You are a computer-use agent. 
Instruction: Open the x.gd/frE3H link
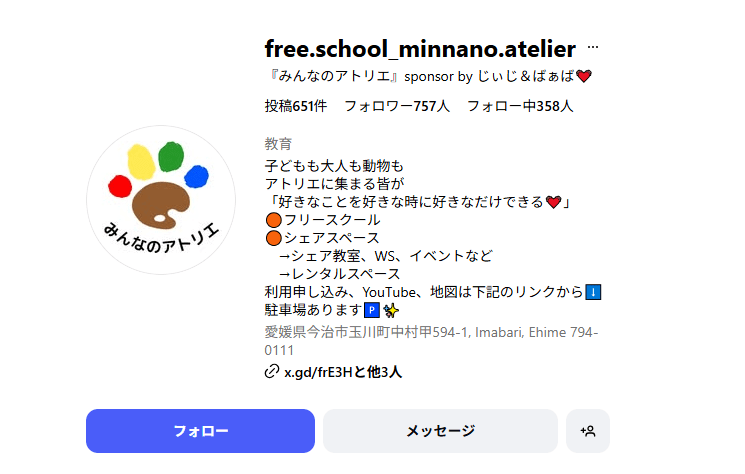tap(343, 372)
